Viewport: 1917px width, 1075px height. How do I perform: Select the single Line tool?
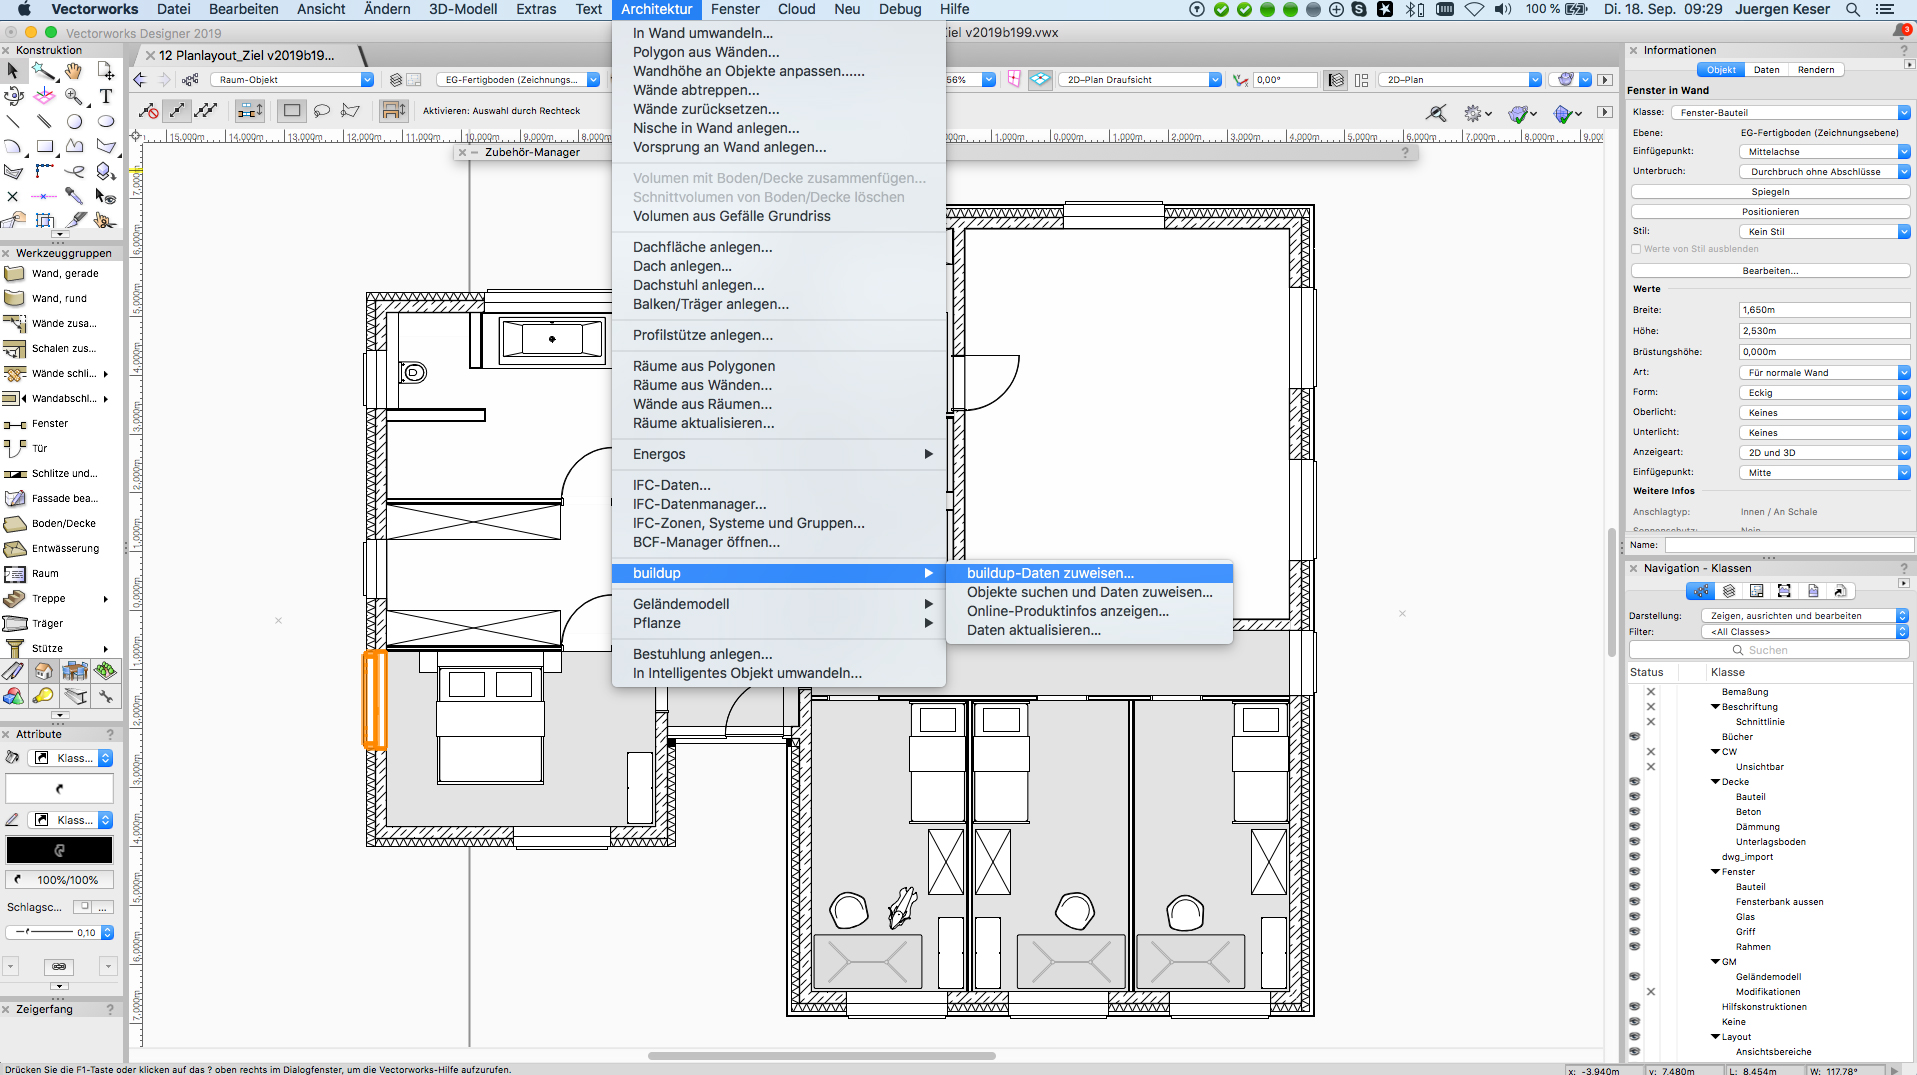click(x=13, y=121)
